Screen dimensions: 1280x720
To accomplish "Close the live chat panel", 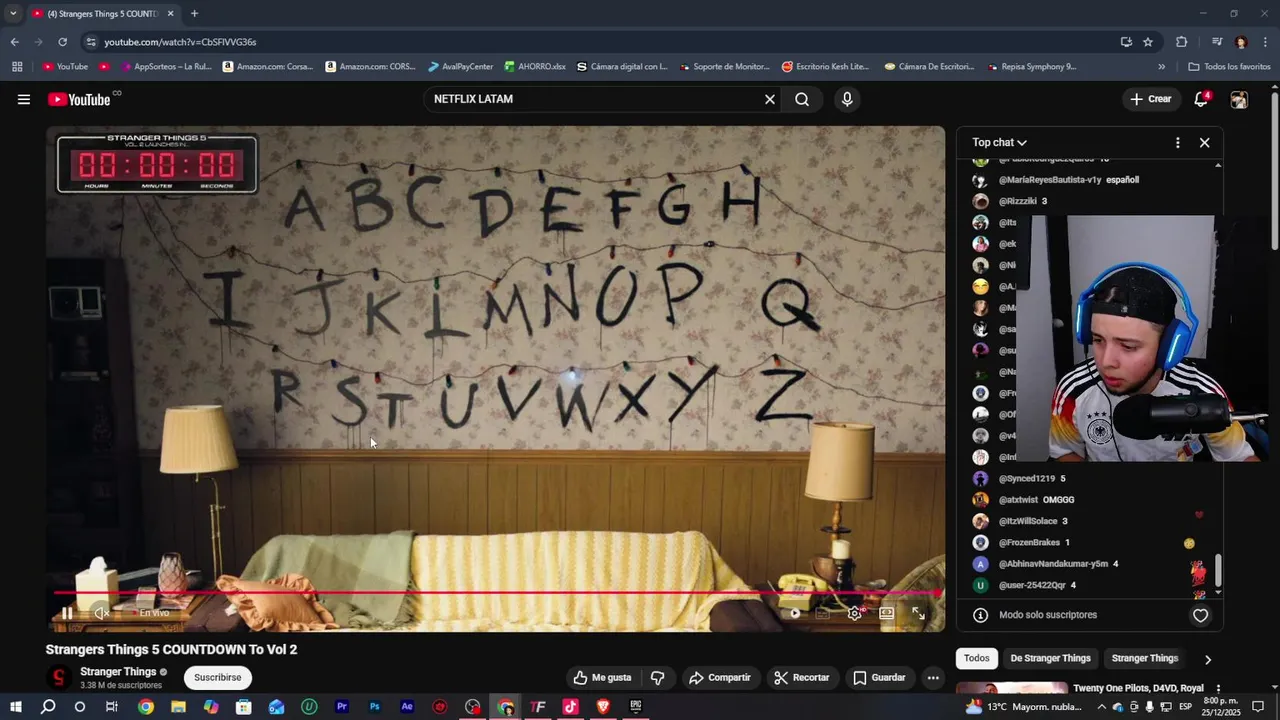I will (x=1205, y=142).
